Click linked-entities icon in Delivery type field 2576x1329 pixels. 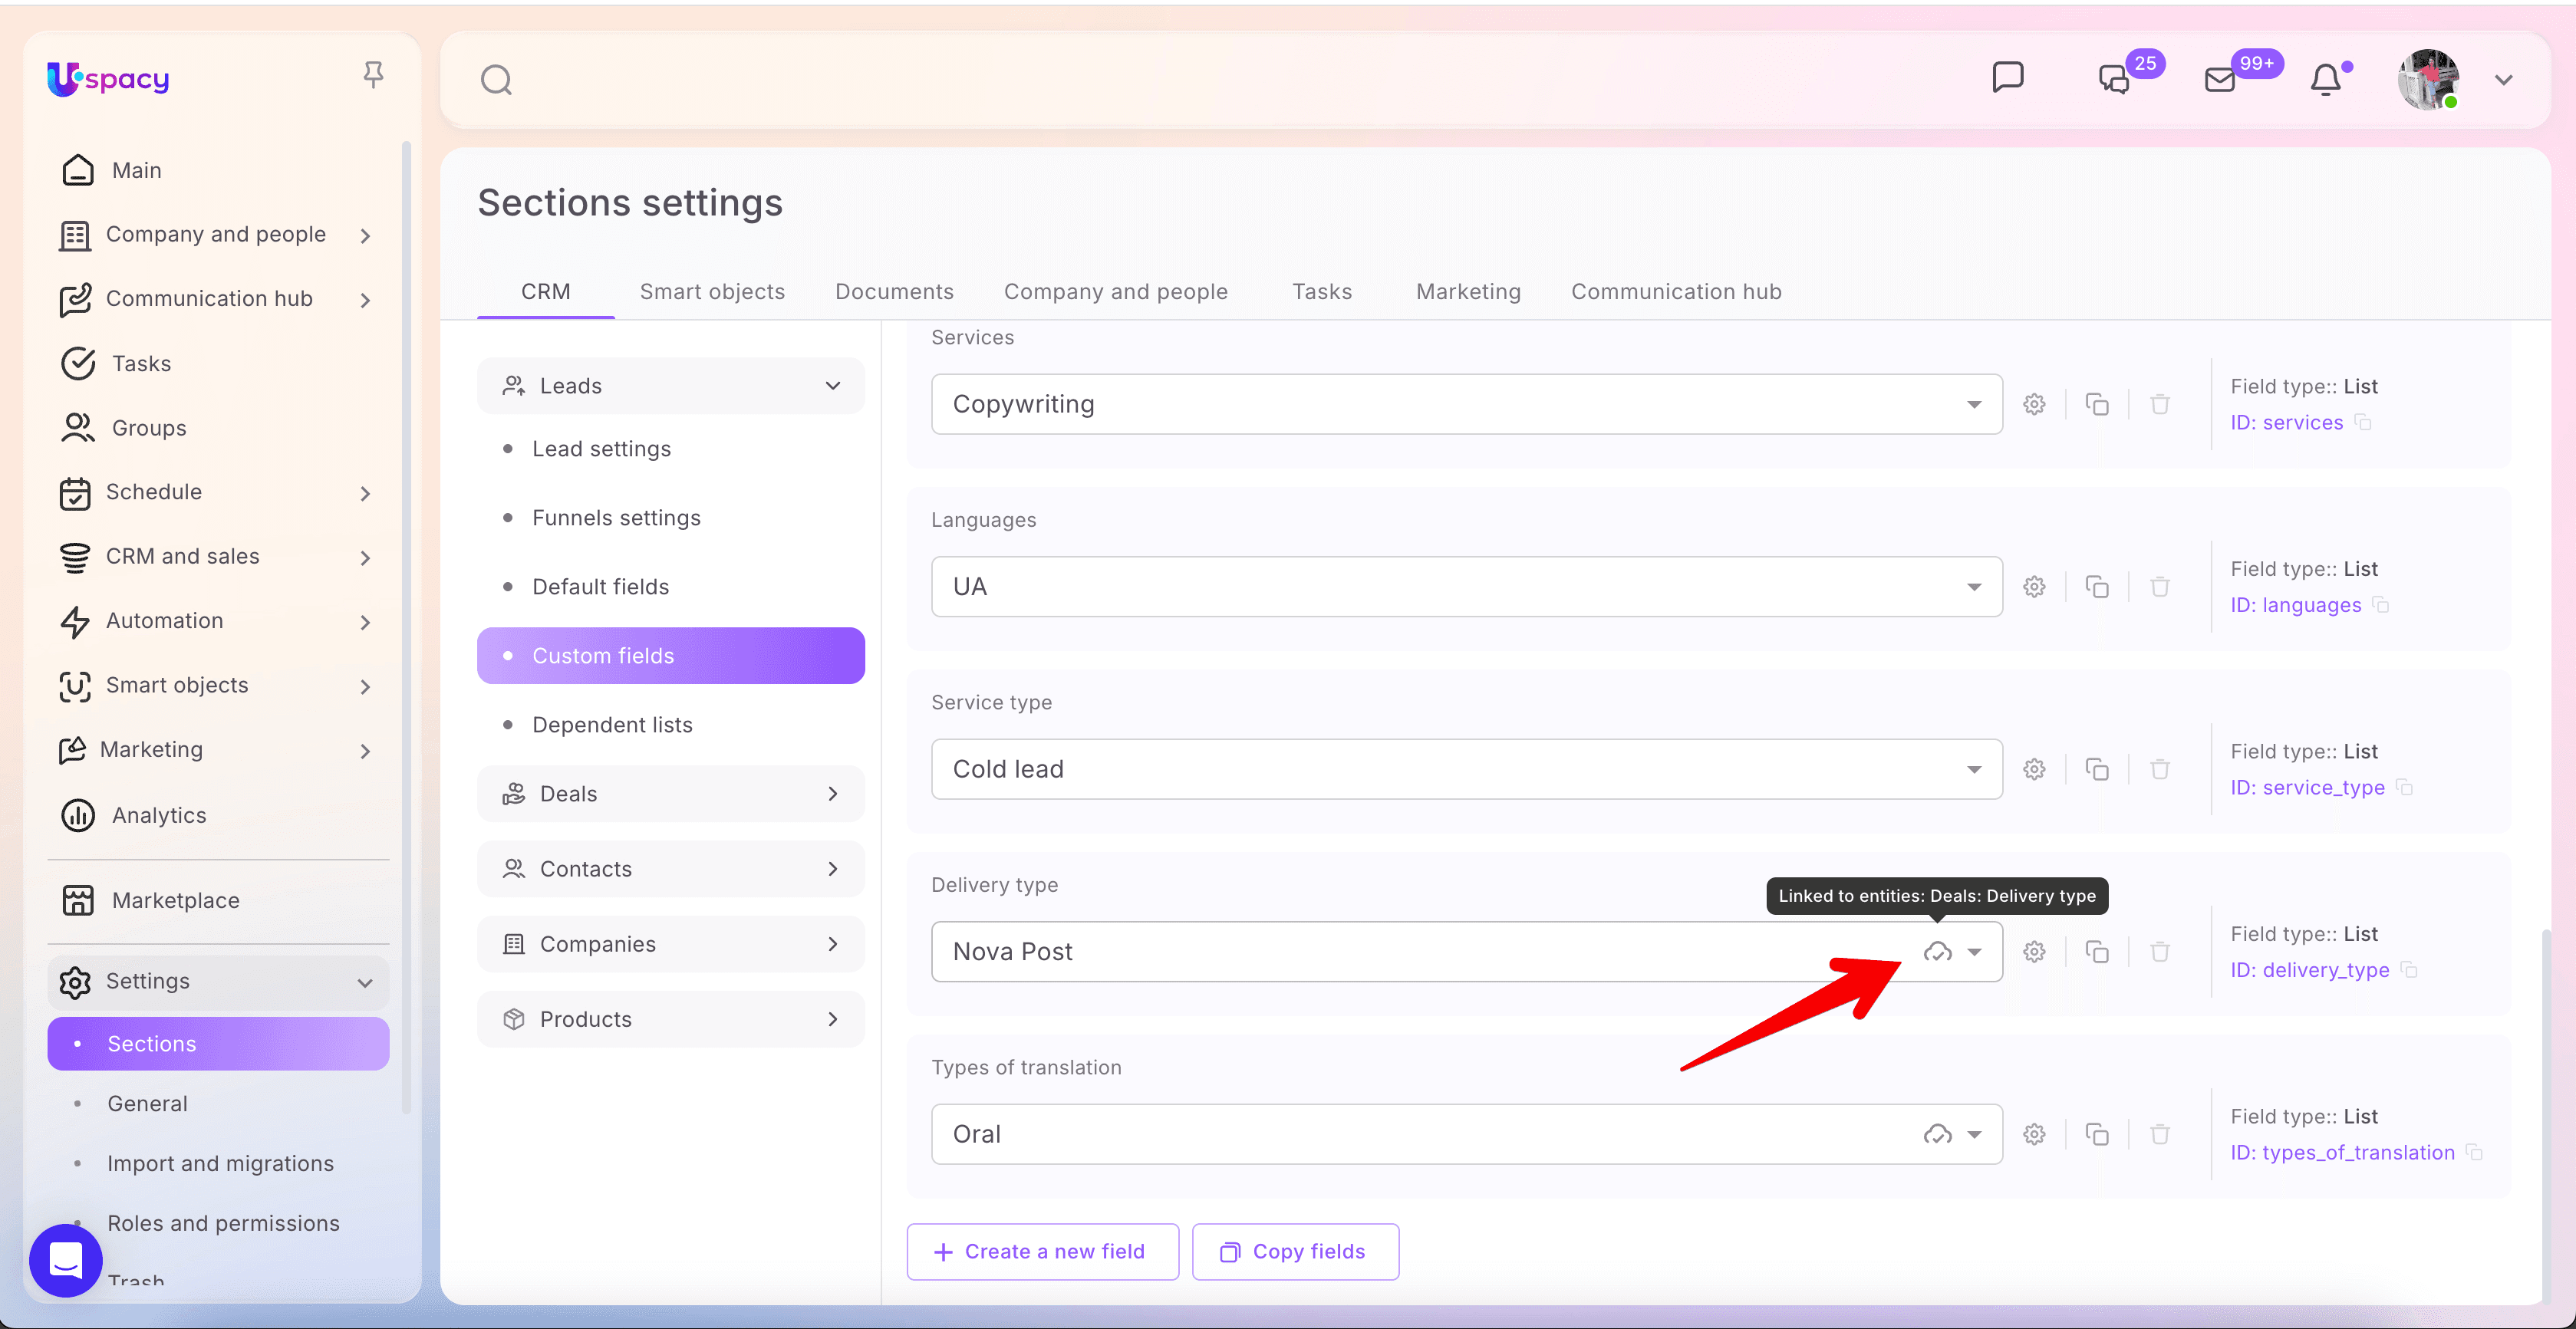1937,952
